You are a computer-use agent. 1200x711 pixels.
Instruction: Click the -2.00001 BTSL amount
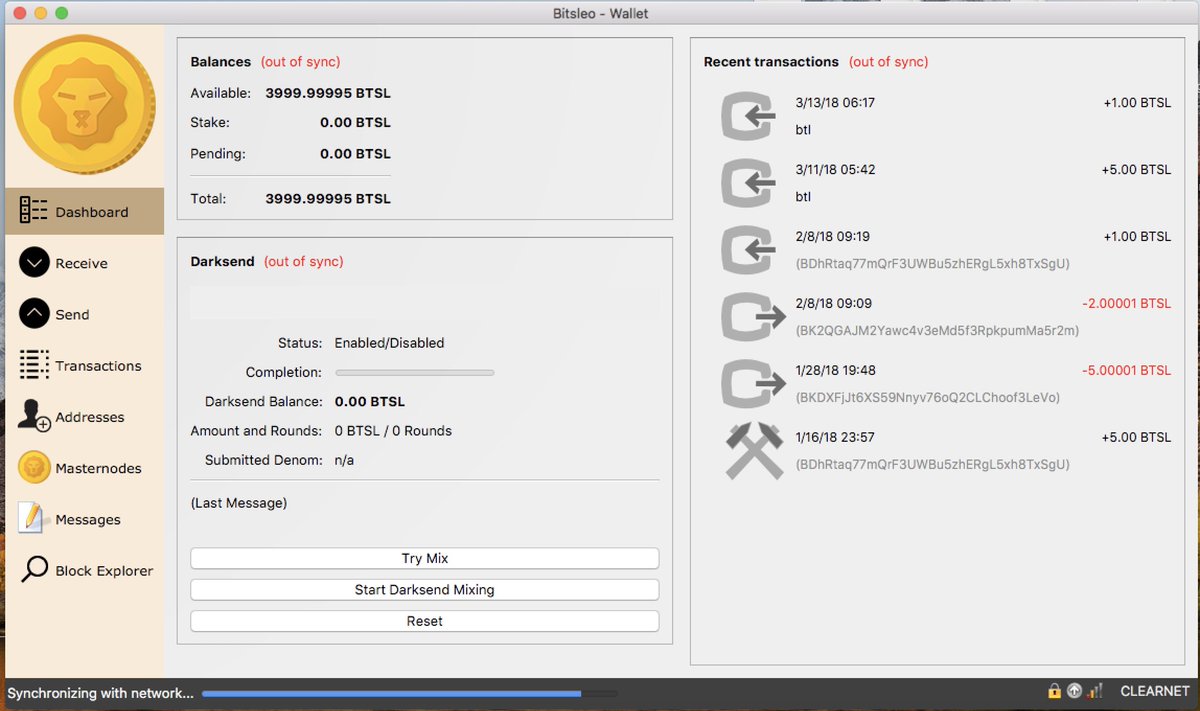pos(1126,303)
